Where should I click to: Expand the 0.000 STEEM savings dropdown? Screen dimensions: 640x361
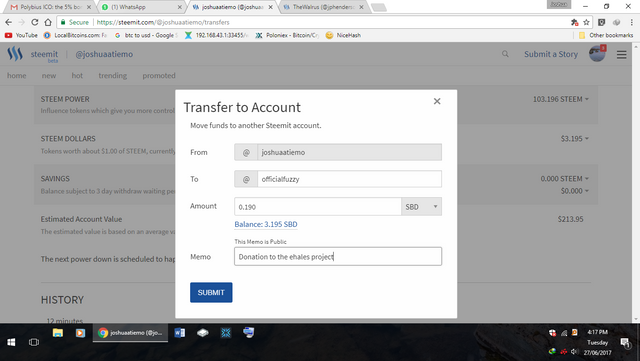[x=564, y=179]
